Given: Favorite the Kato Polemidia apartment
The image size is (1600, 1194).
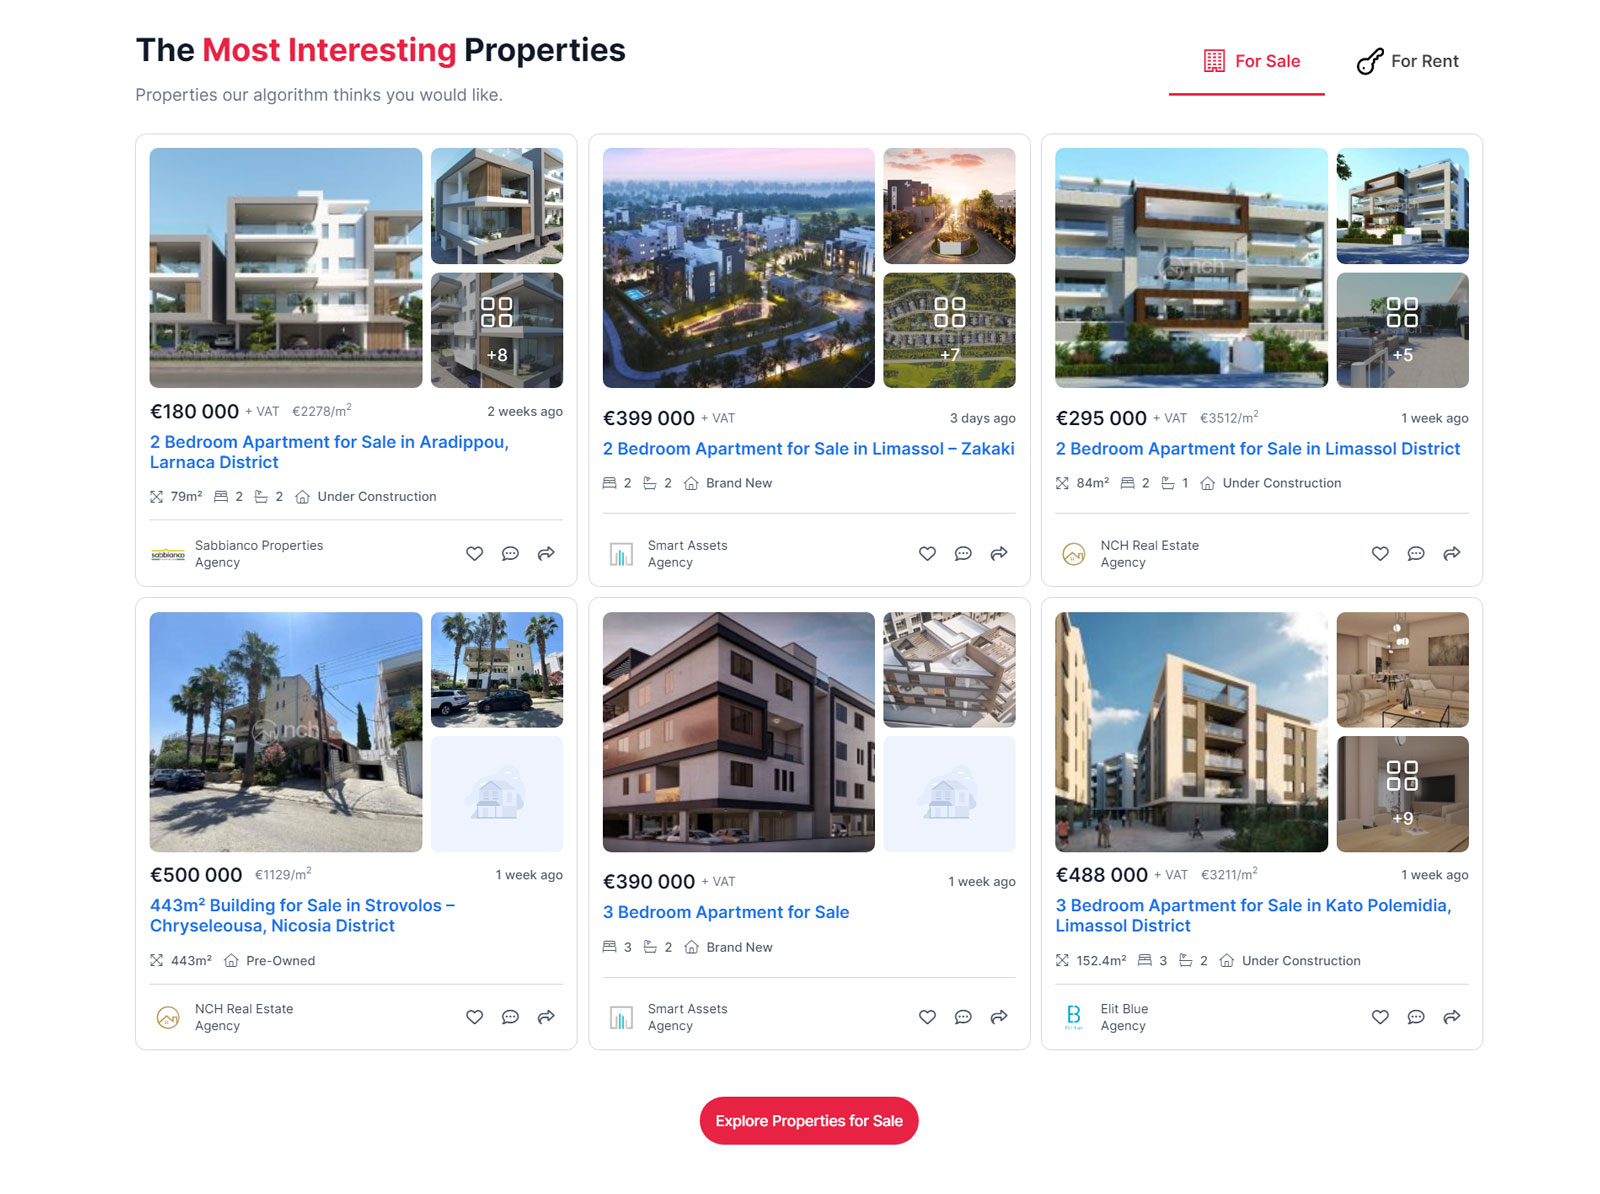Looking at the screenshot, I should (1380, 1017).
